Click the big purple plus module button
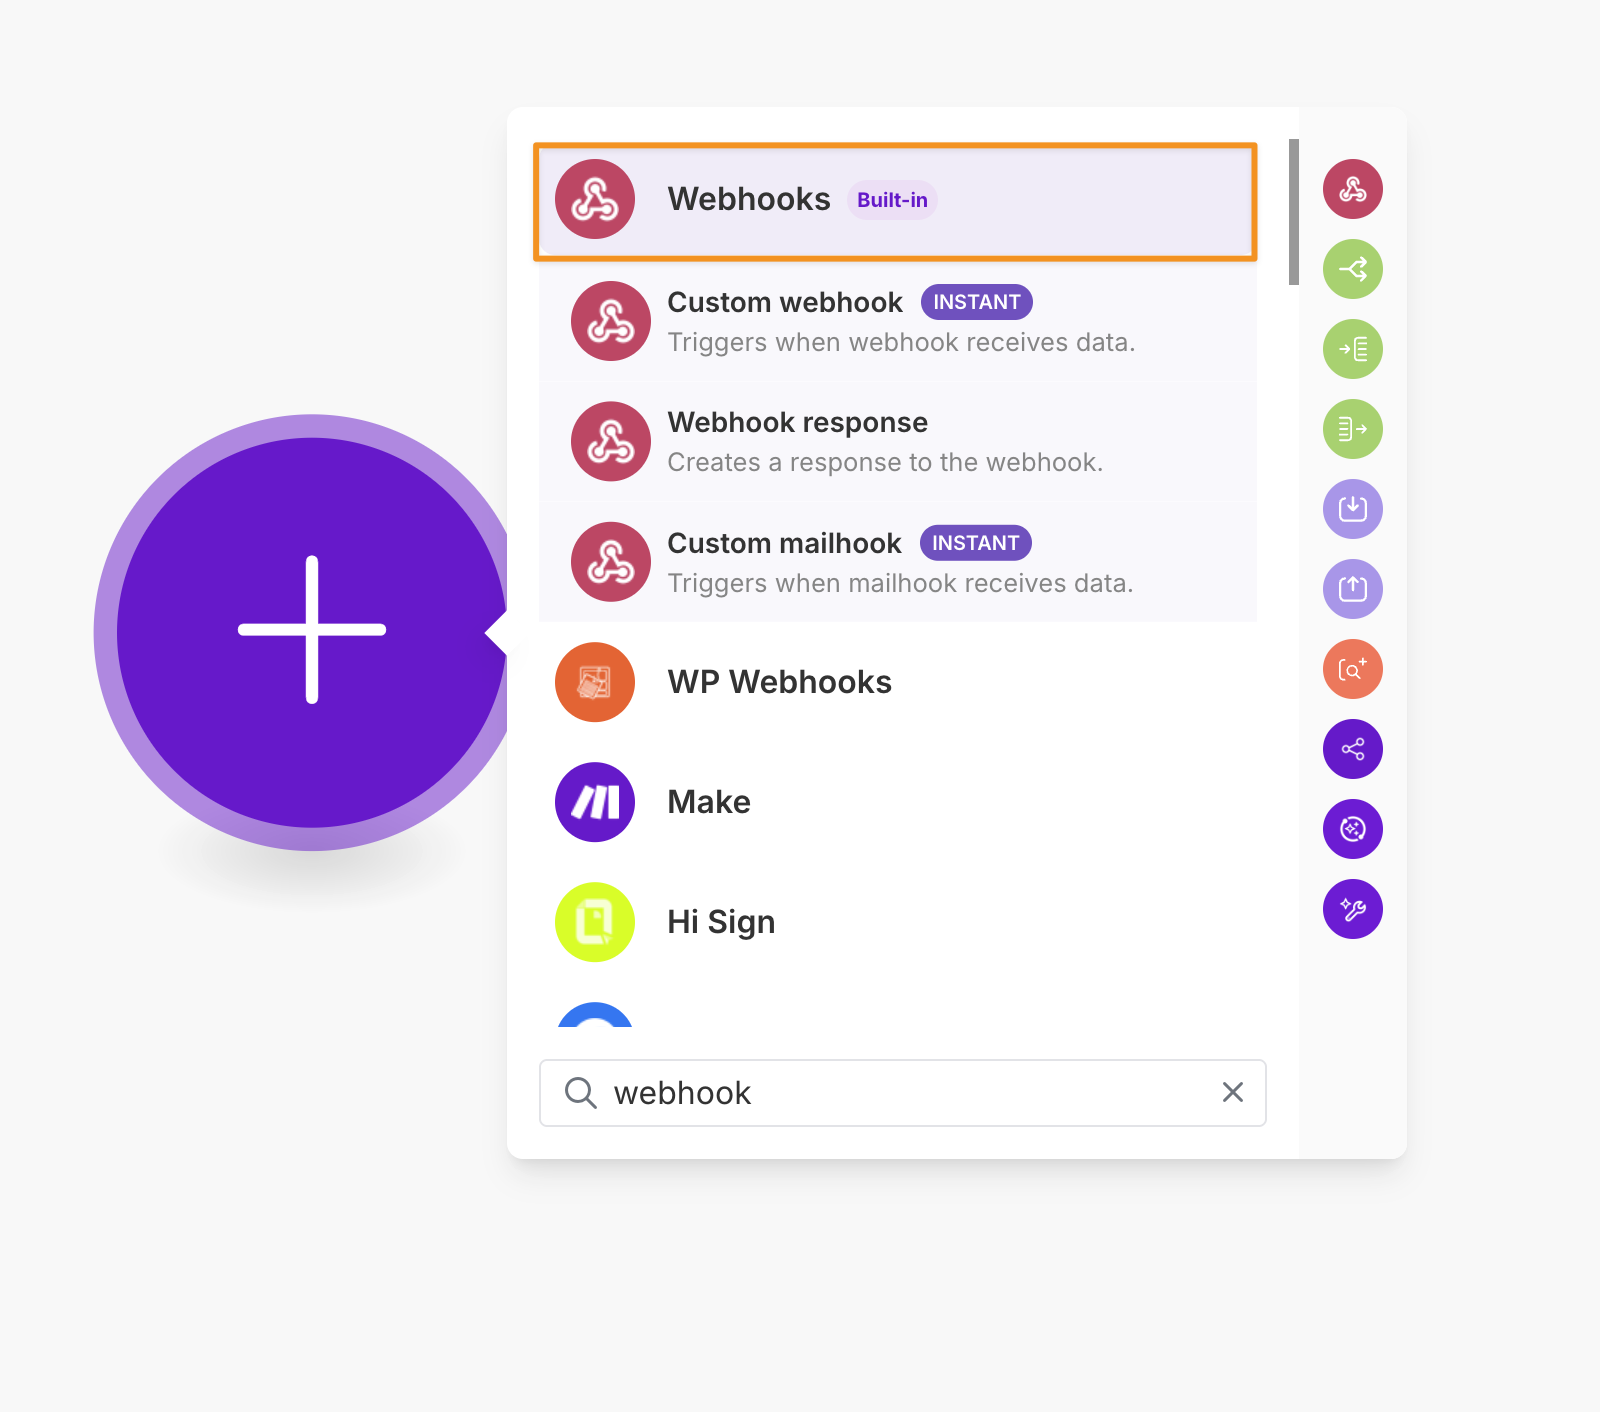1600x1412 pixels. pyautogui.click(x=312, y=632)
